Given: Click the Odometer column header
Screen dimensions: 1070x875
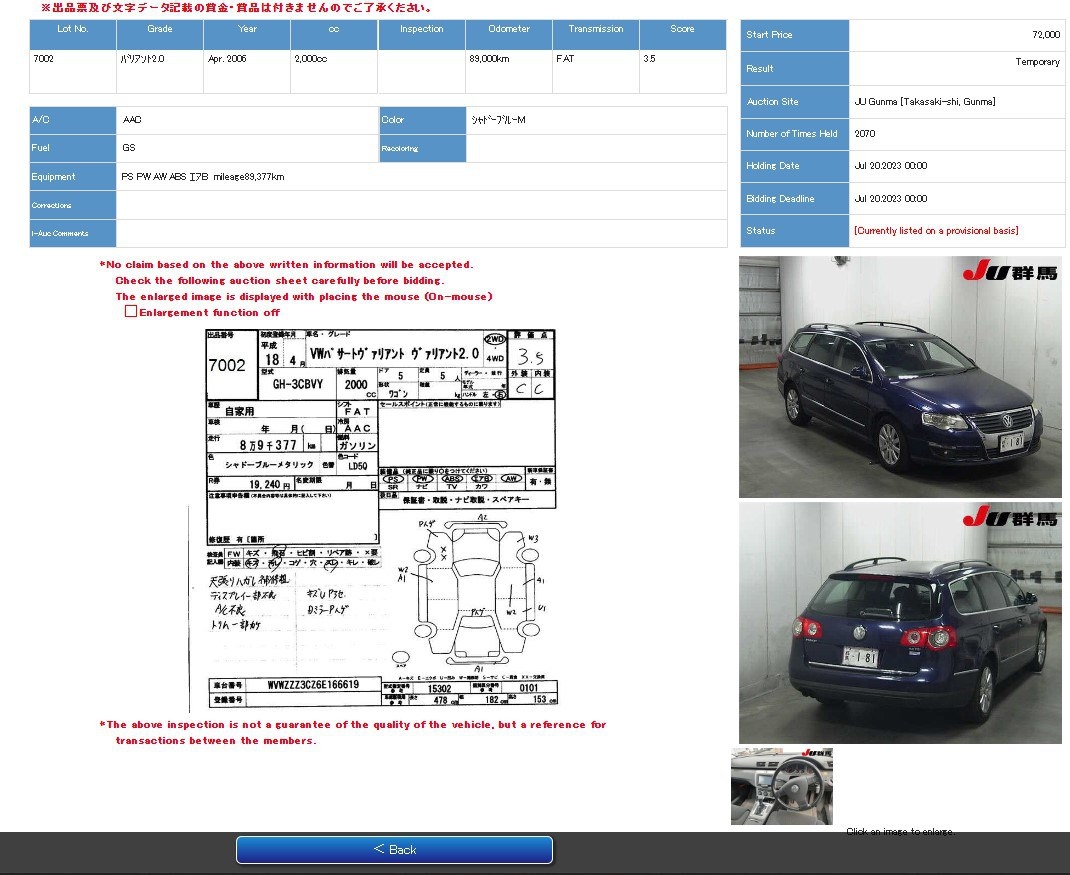Looking at the screenshot, I should pos(509,34).
